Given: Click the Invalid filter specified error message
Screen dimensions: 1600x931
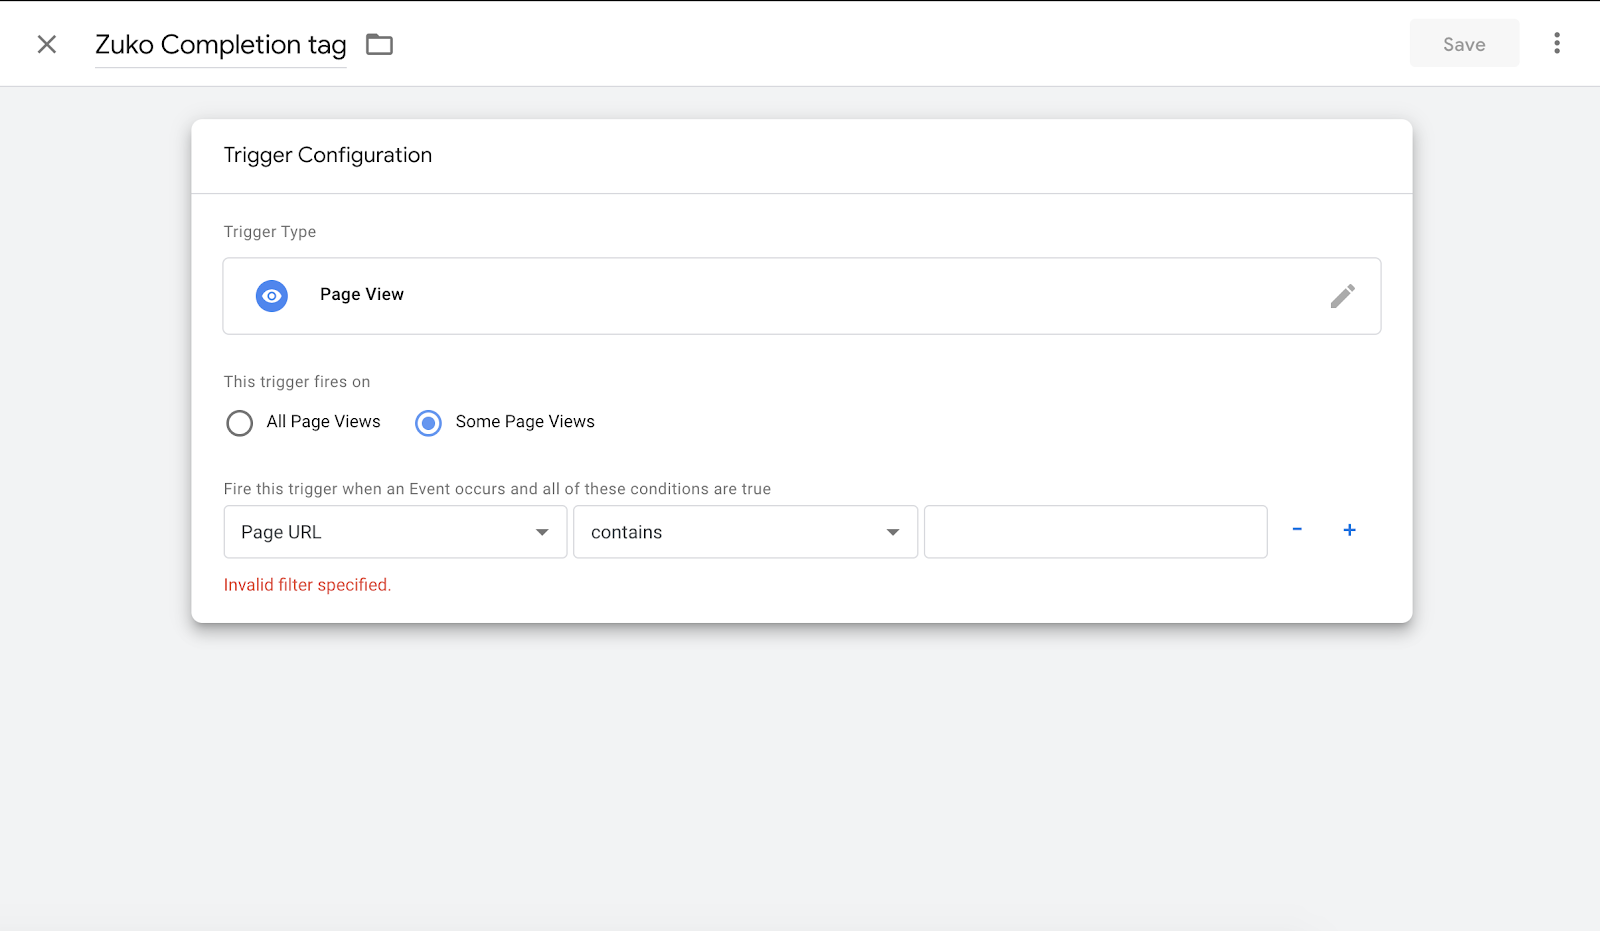Looking at the screenshot, I should pos(307,585).
